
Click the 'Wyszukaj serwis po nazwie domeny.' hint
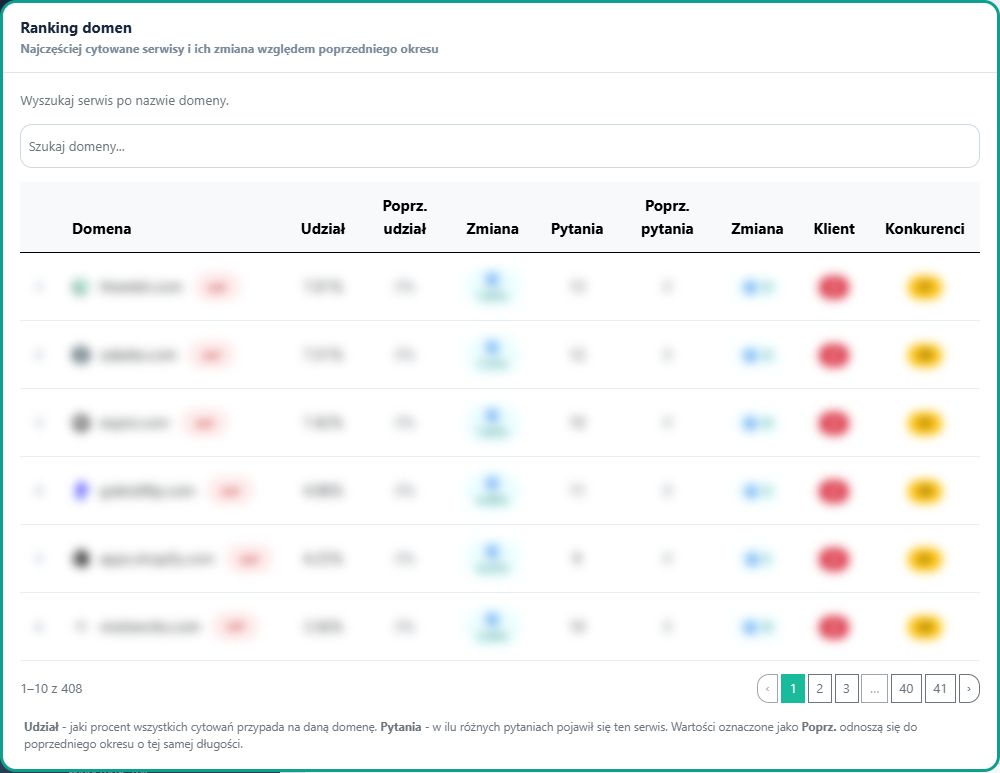[124, 101]
